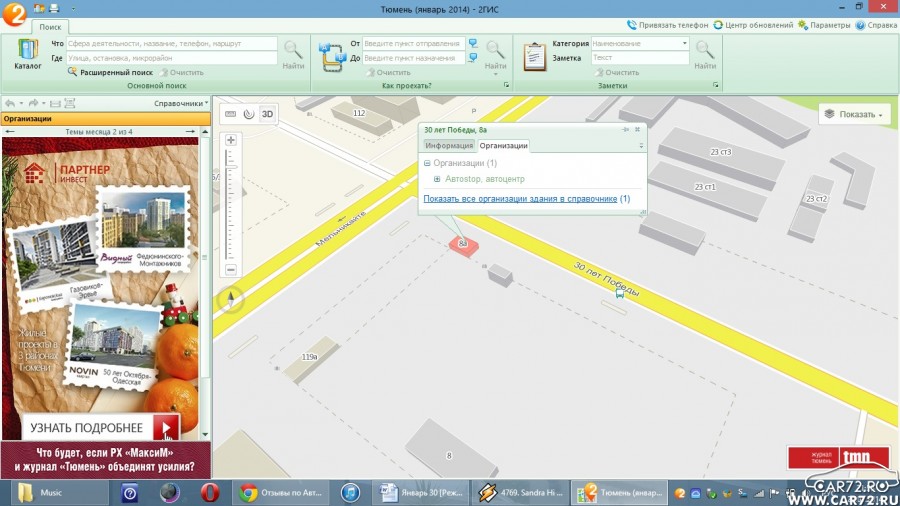Click Очистить in Как проехать group

click(388, 72)
